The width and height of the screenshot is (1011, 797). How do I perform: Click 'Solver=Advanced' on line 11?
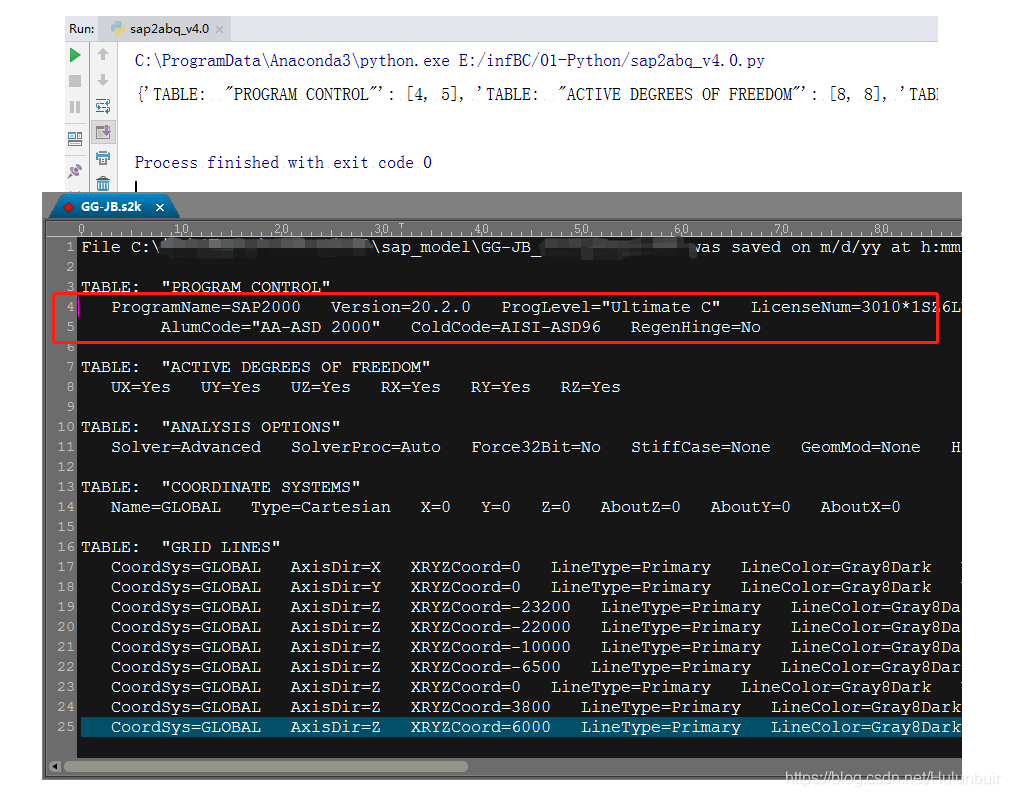coord(186,447)
